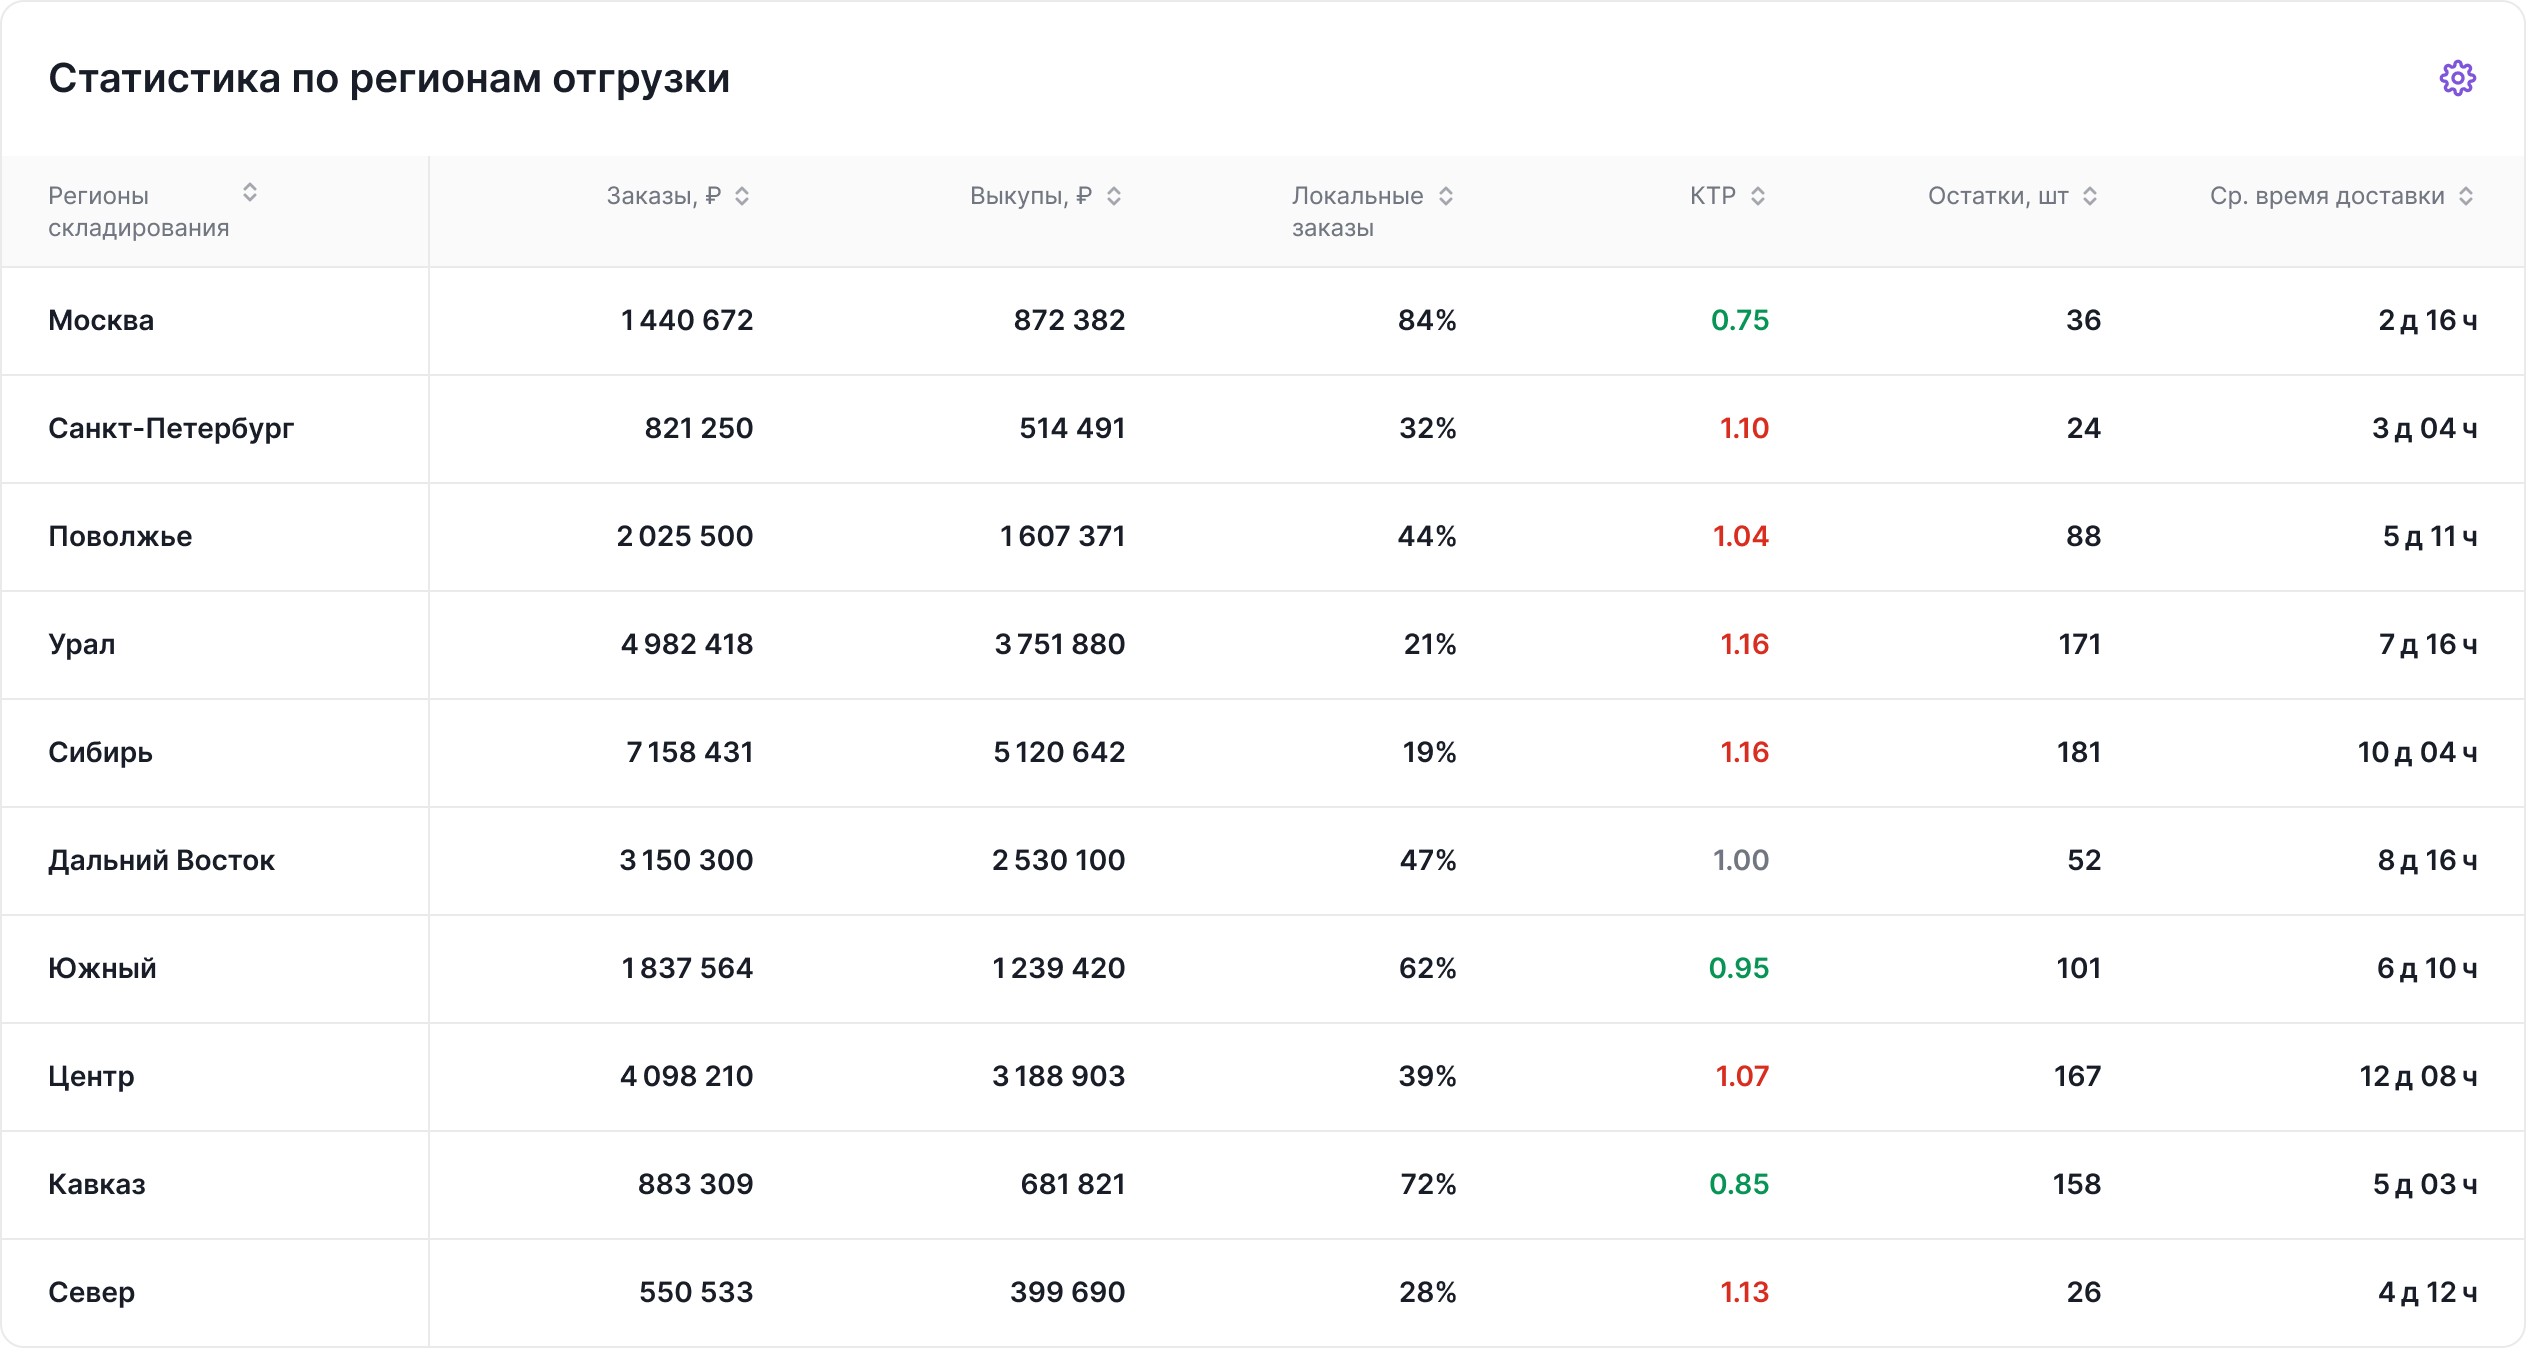2526x1348 pixels.
Task: Select the Южный region row
Action: pos(1263,969)
